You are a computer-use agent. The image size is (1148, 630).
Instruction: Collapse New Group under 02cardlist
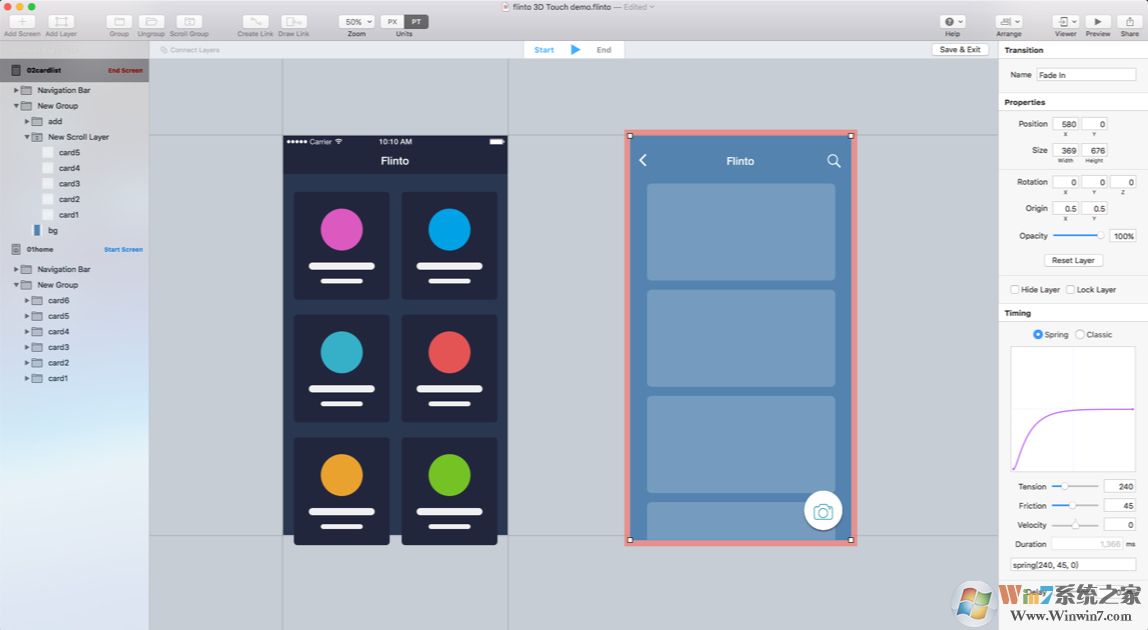coord(16,105)
